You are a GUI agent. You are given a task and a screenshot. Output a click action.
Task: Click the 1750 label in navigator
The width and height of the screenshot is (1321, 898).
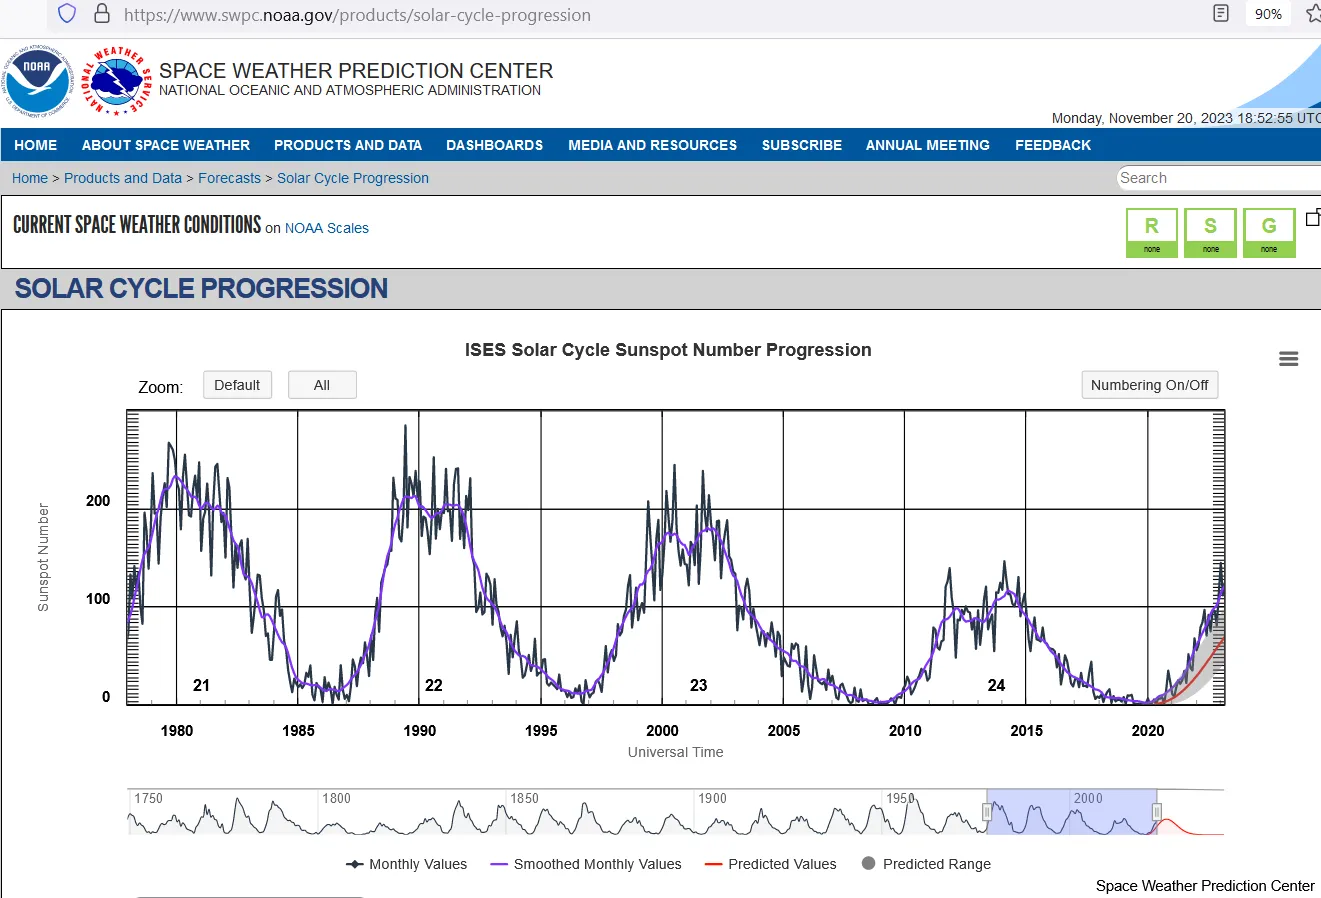pyautogui.click(x=148, y=798)
